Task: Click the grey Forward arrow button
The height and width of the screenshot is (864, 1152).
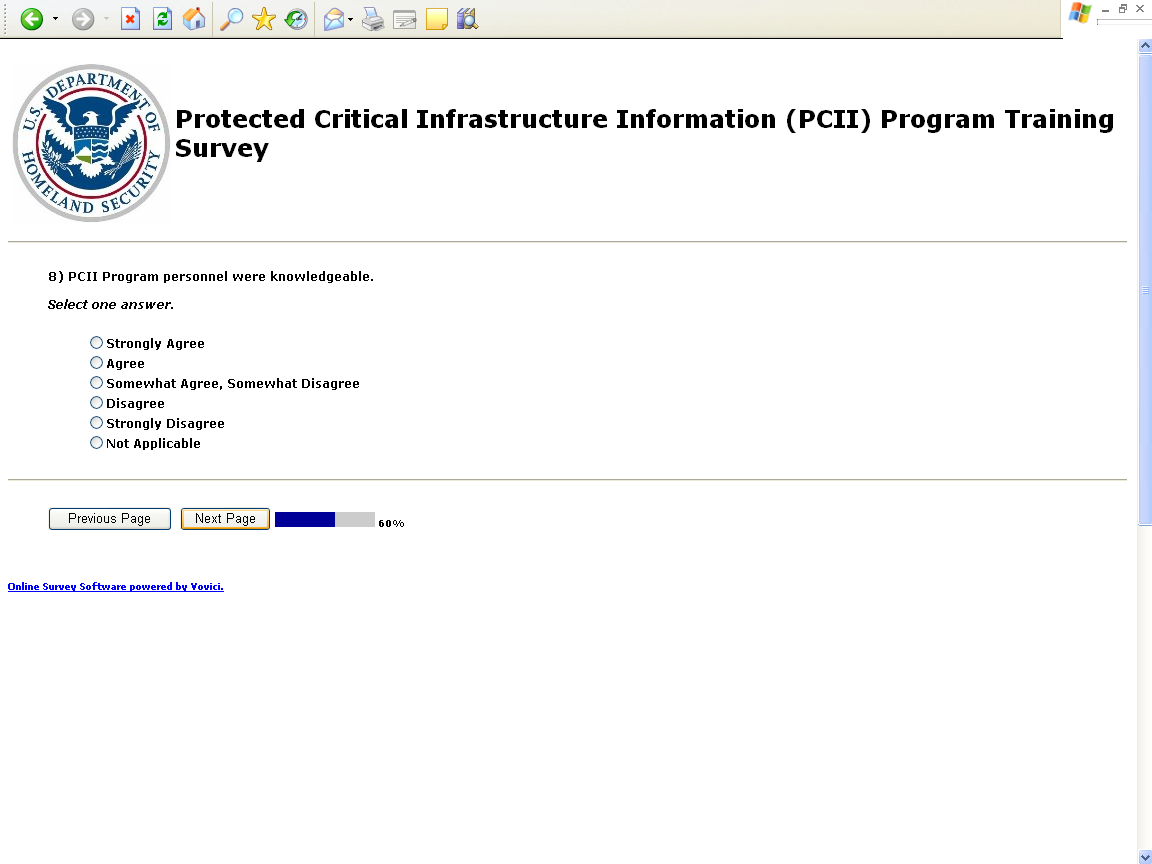Action: 83,19
